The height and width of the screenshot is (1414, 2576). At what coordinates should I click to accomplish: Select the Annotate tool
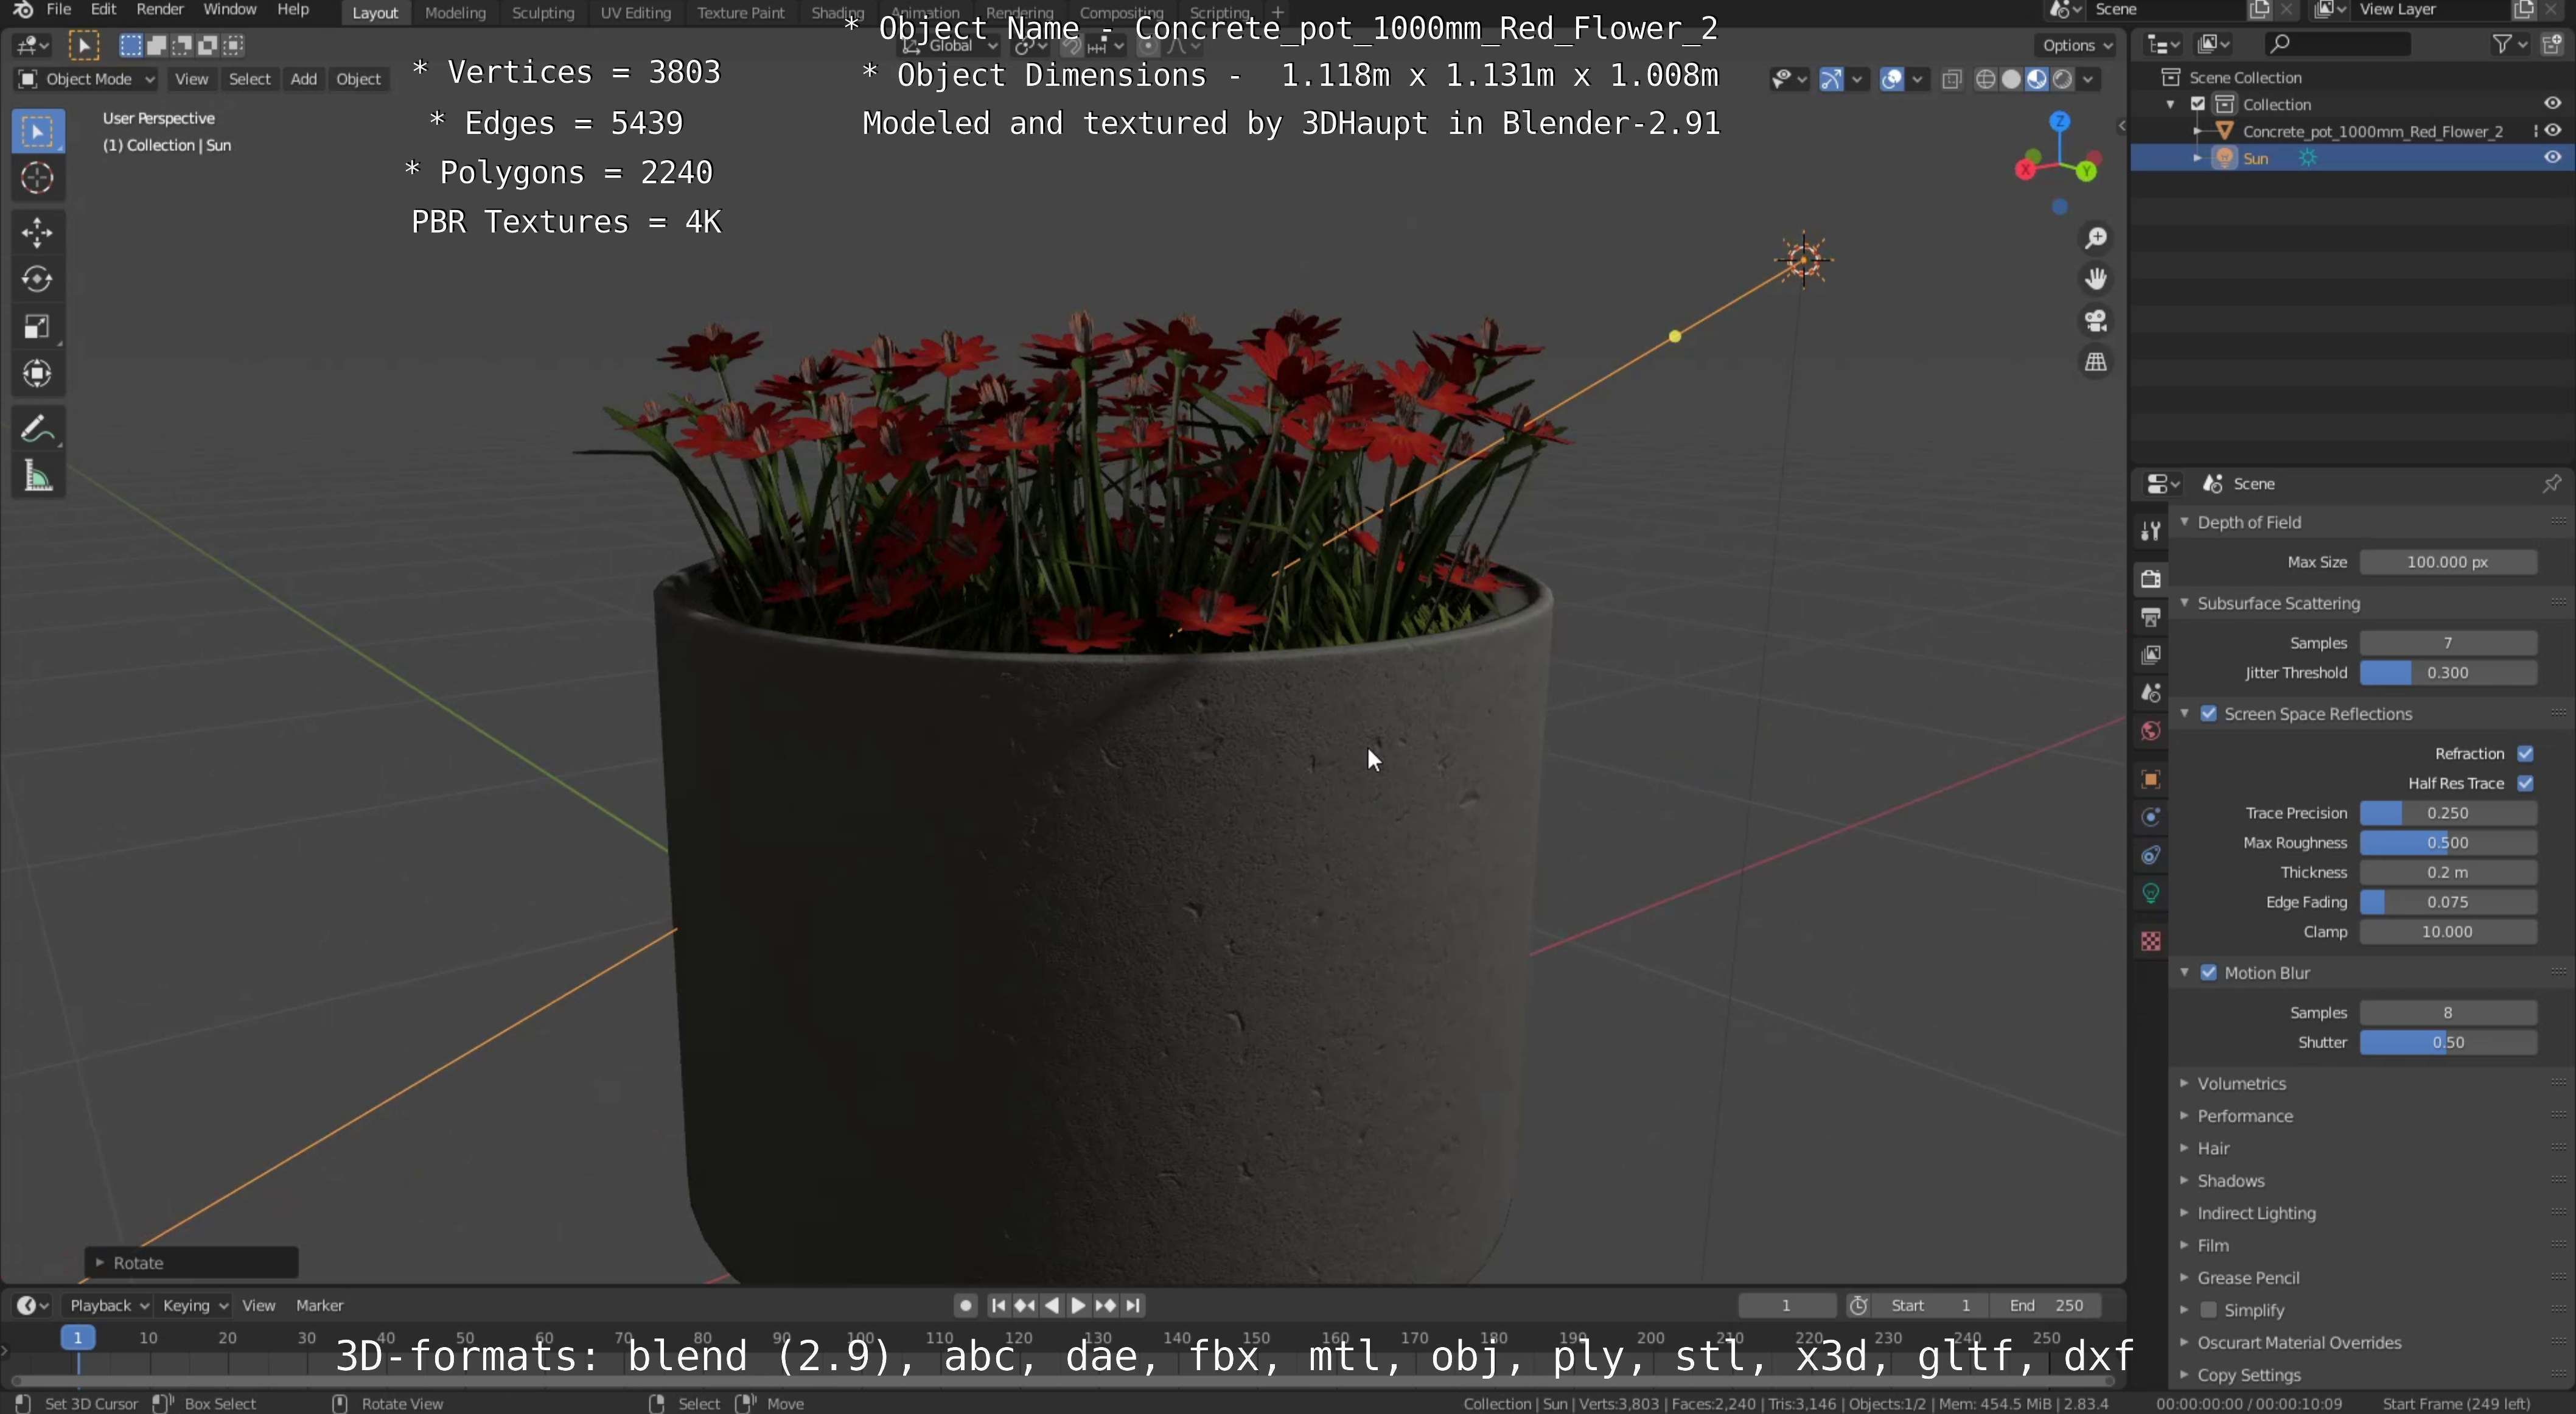[x=38, y=429]
